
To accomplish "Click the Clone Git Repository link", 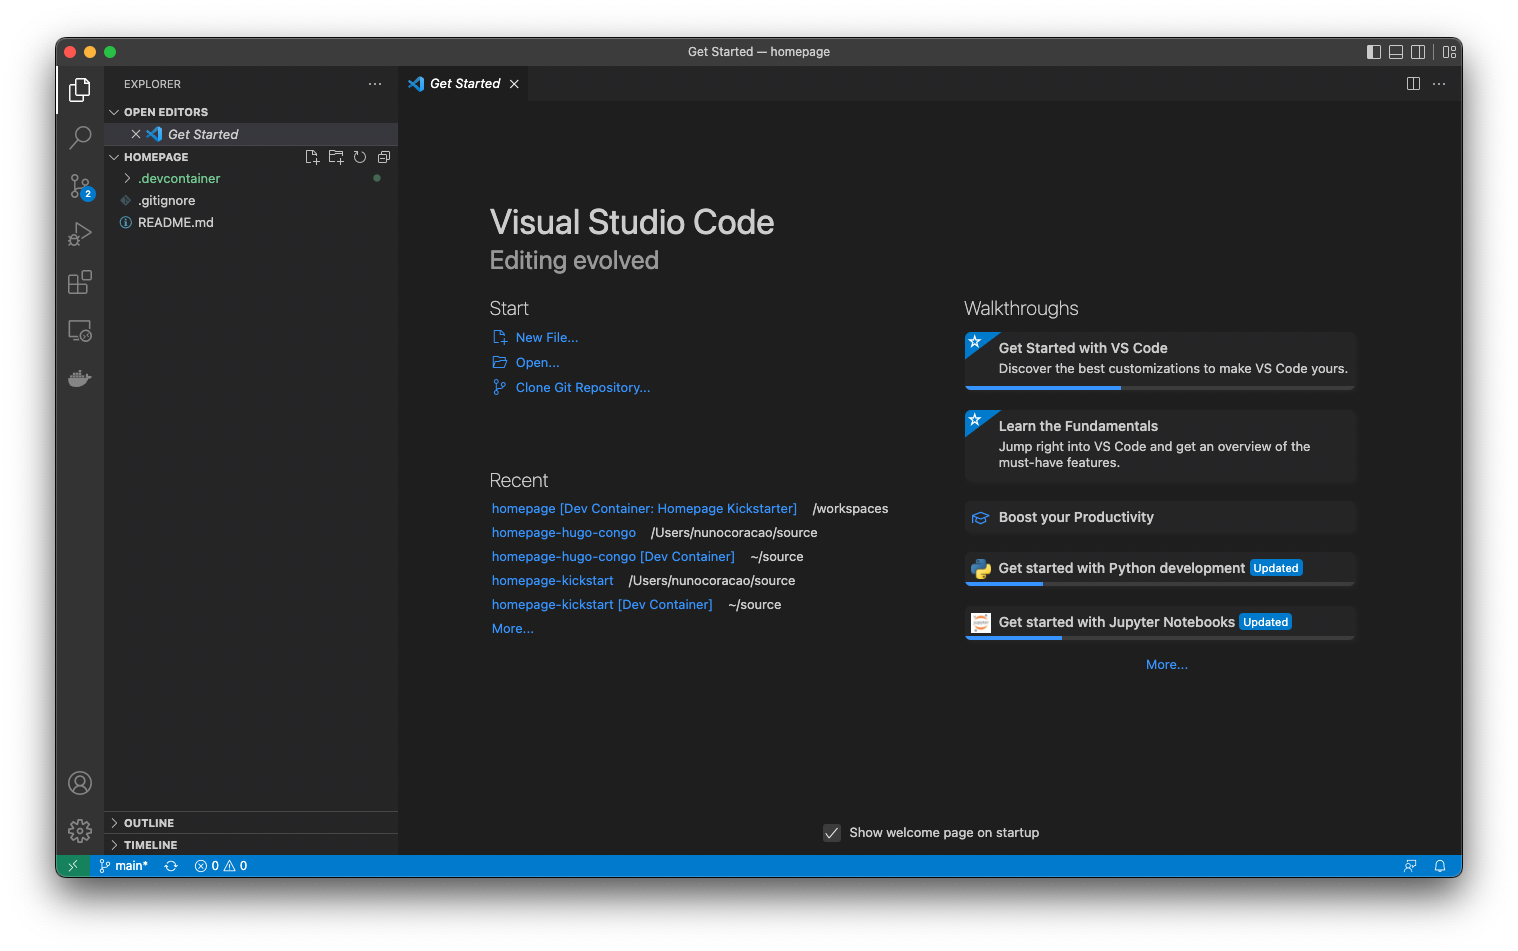I will tap(582, 388).
